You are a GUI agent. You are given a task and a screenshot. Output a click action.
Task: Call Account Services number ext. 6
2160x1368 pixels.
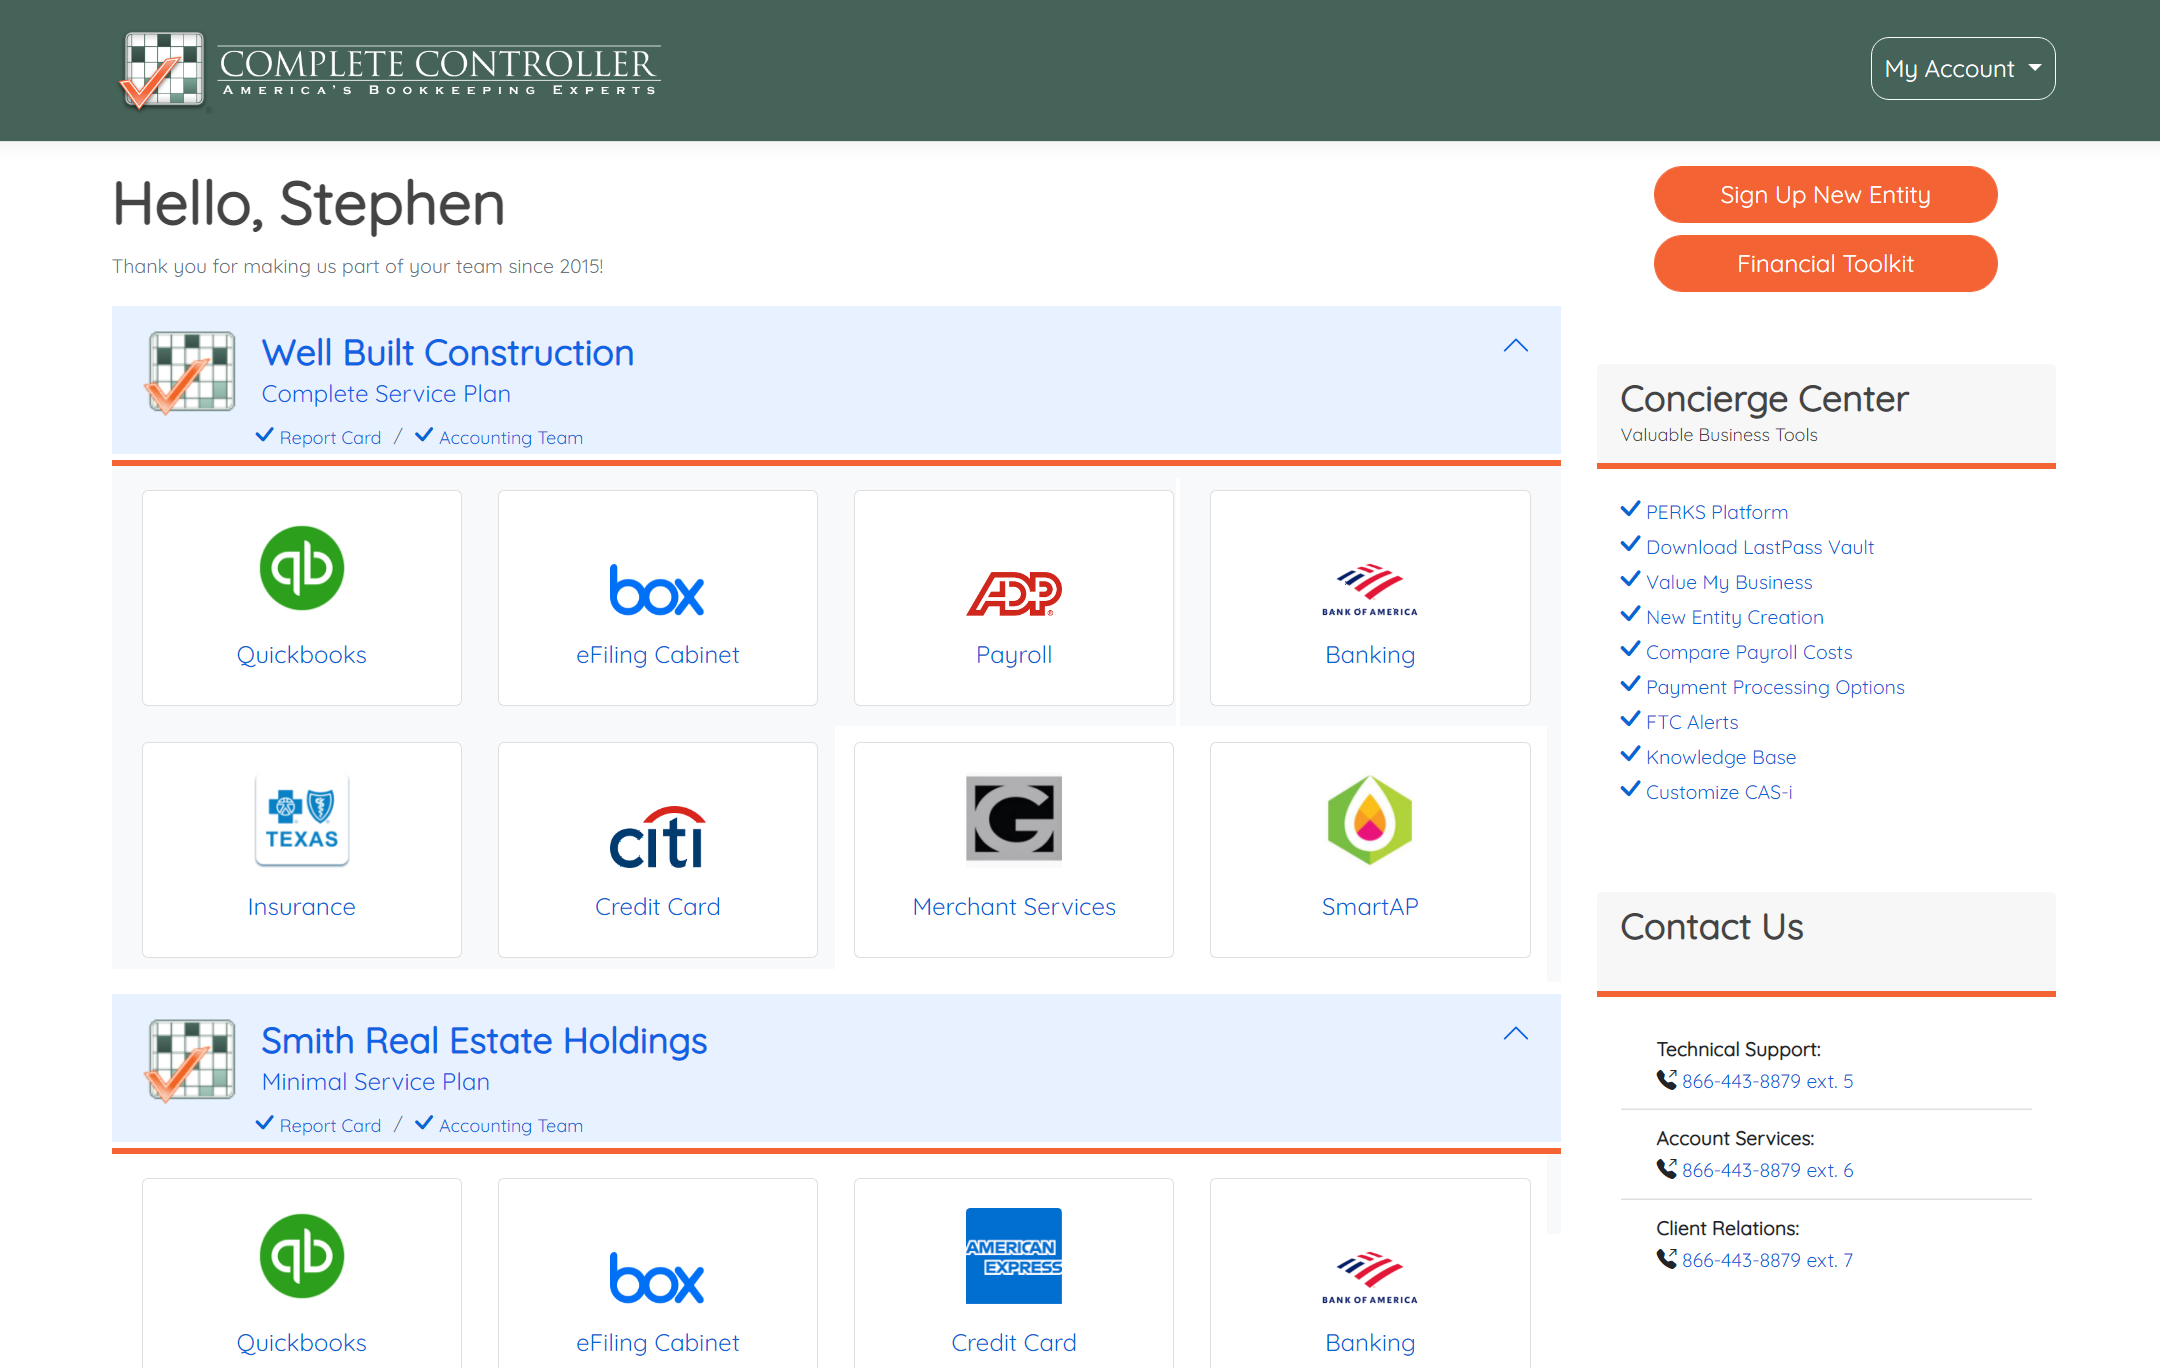point(1766,1170)
